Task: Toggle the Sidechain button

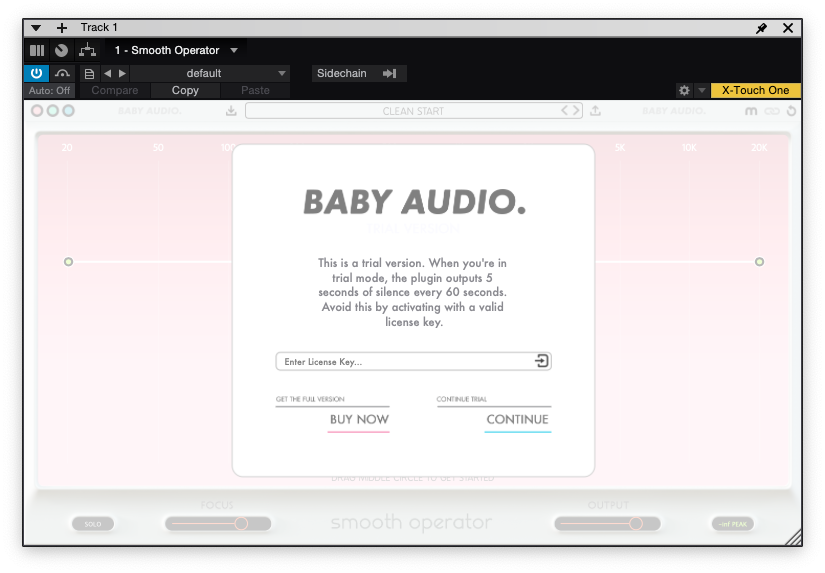Action: click(359, 73)
